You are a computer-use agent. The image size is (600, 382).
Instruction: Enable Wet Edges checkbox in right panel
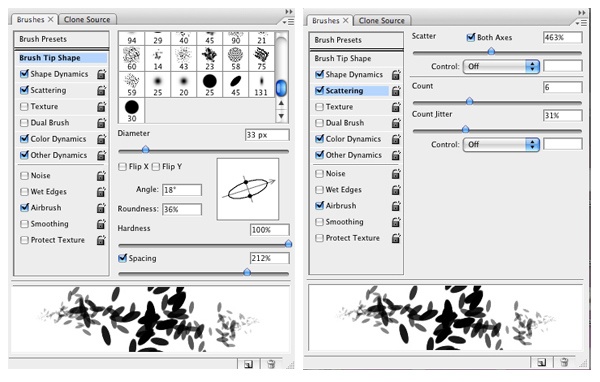click(319, 190)
